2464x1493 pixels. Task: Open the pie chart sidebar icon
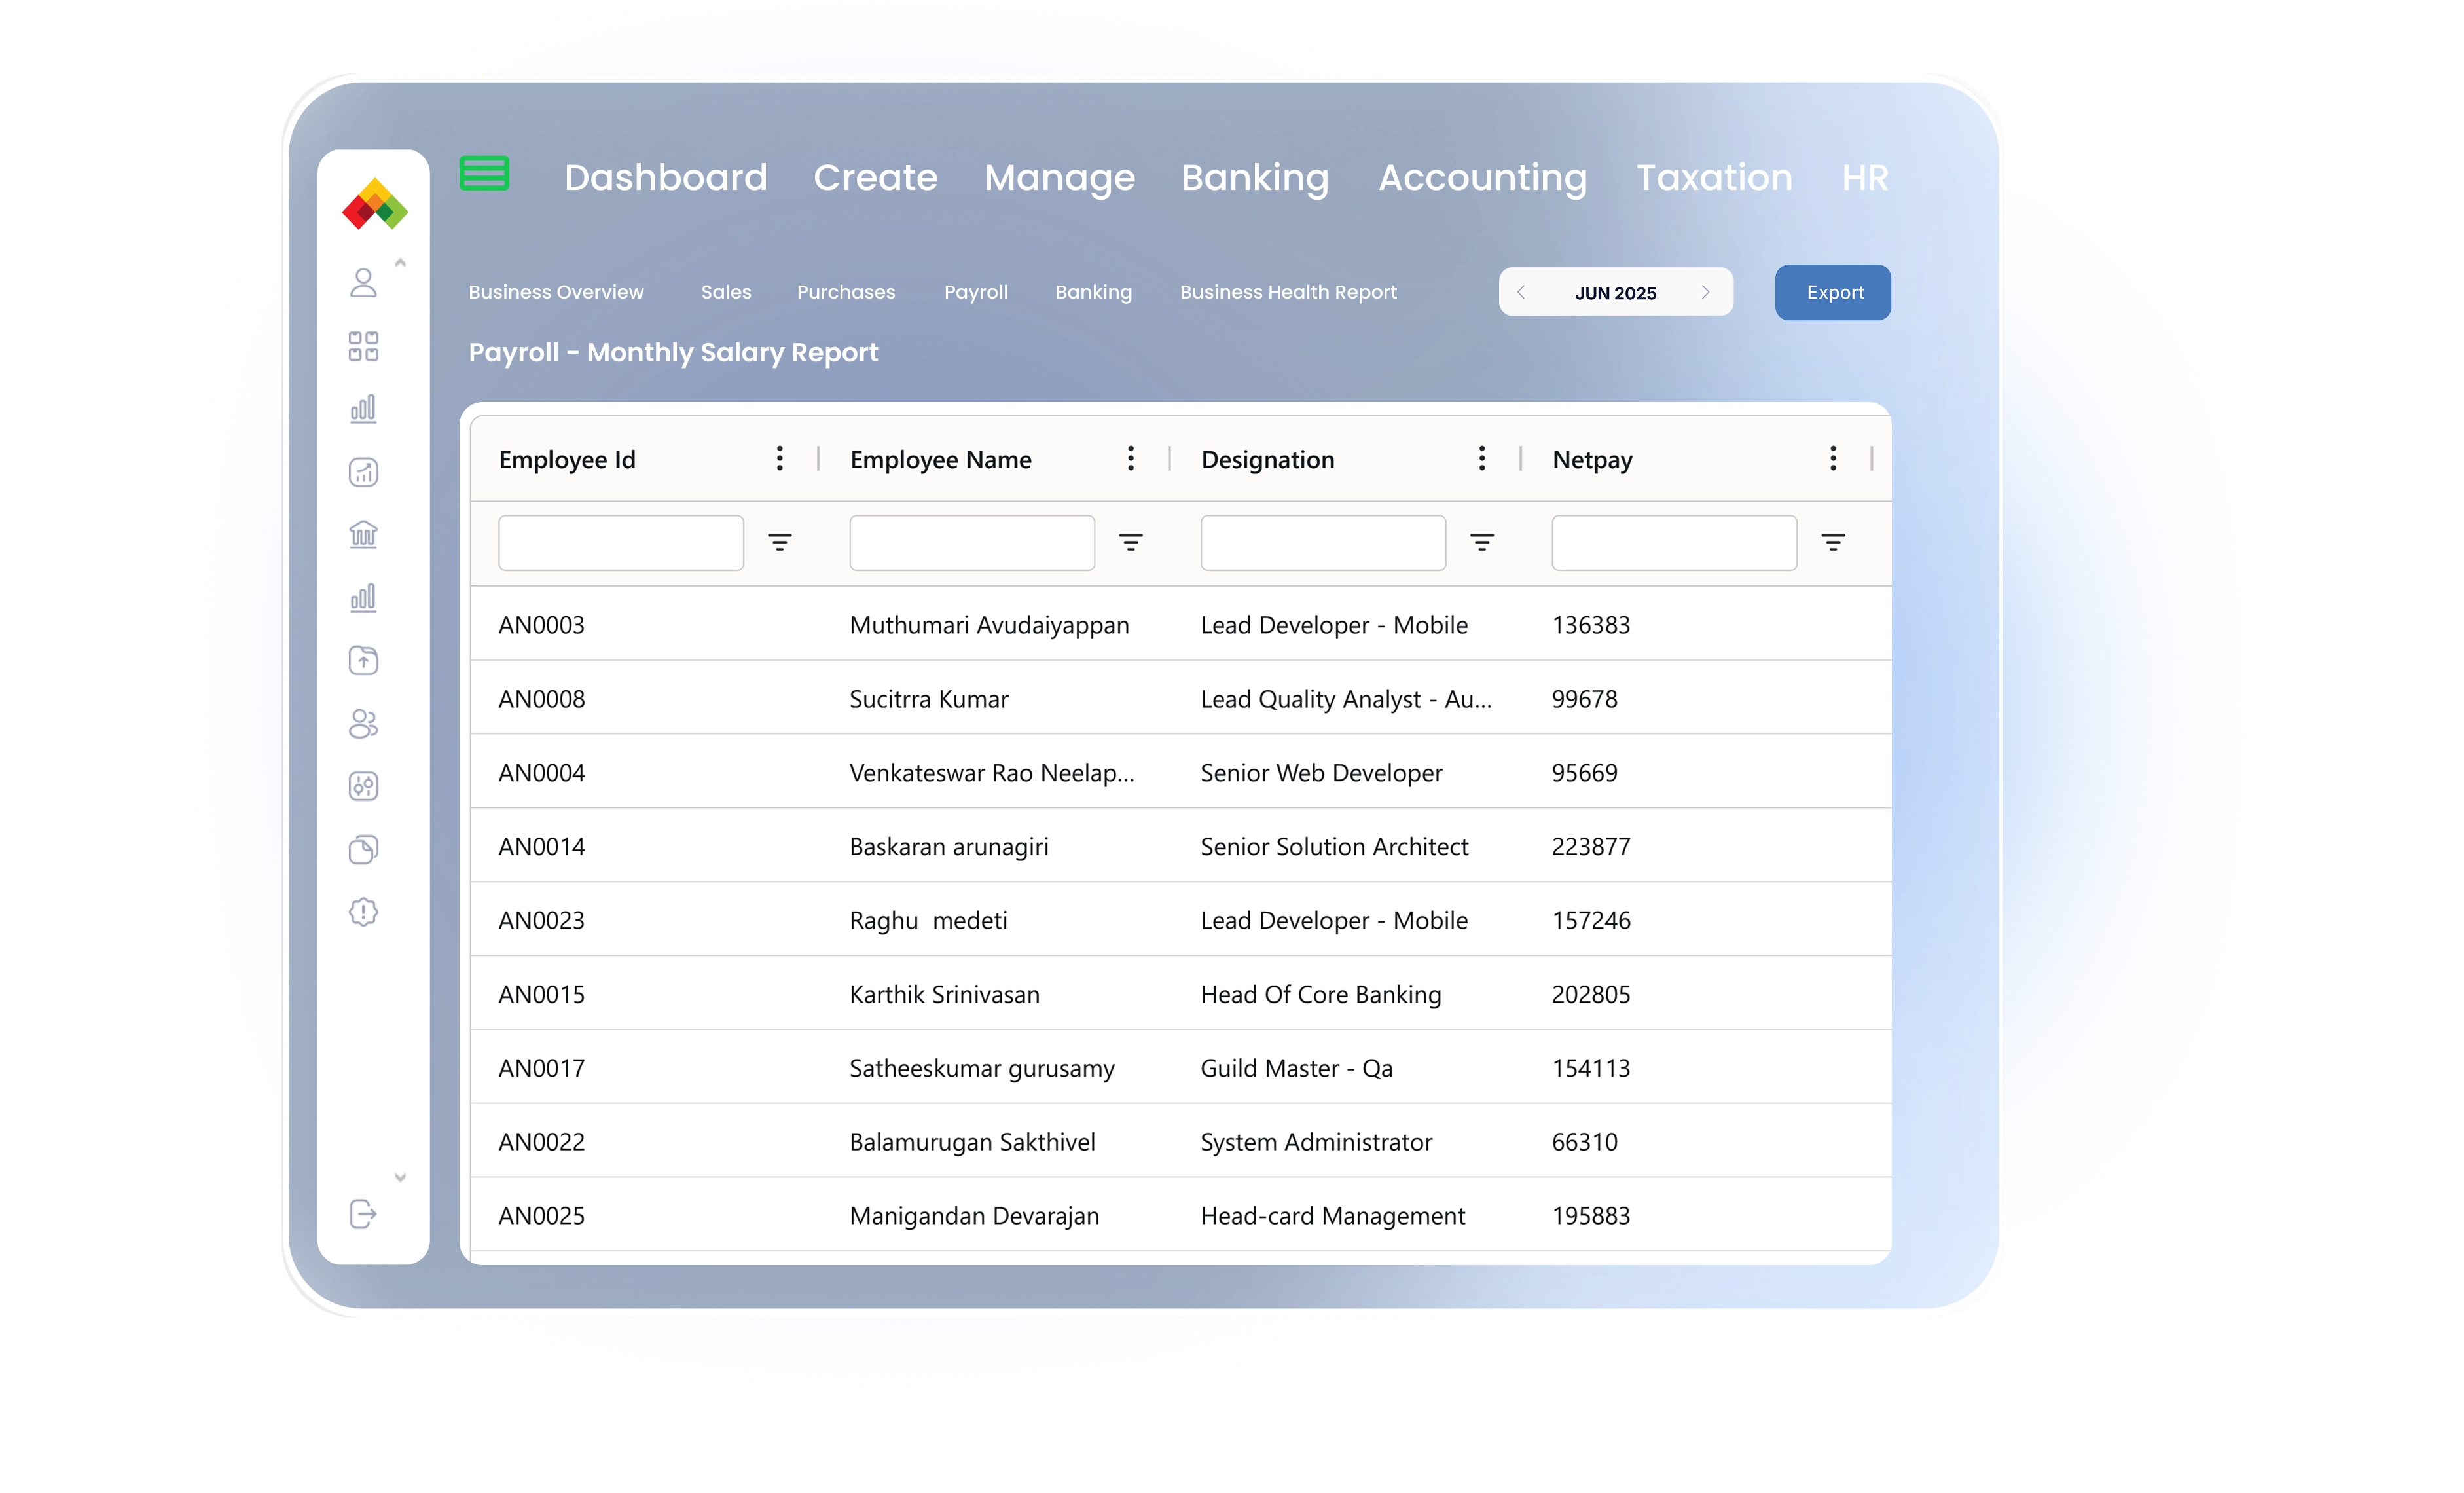point(363,849)
